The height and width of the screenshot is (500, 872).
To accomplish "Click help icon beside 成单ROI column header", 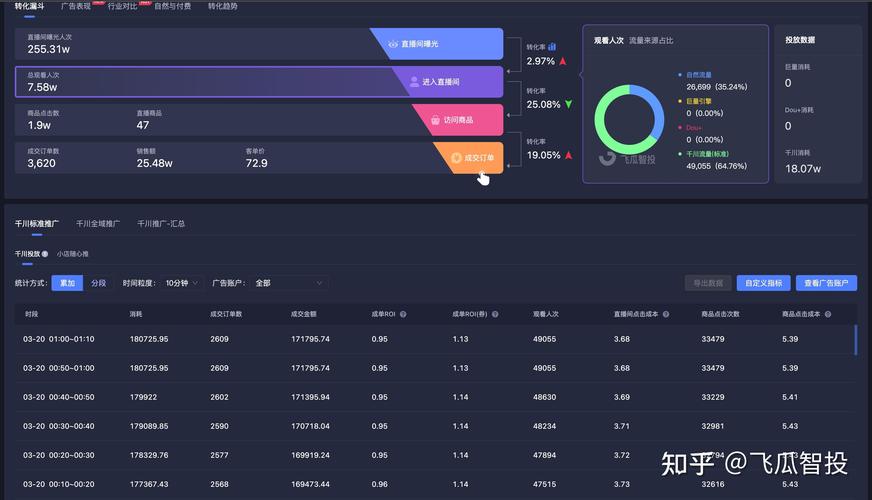I will coord(402,314).
